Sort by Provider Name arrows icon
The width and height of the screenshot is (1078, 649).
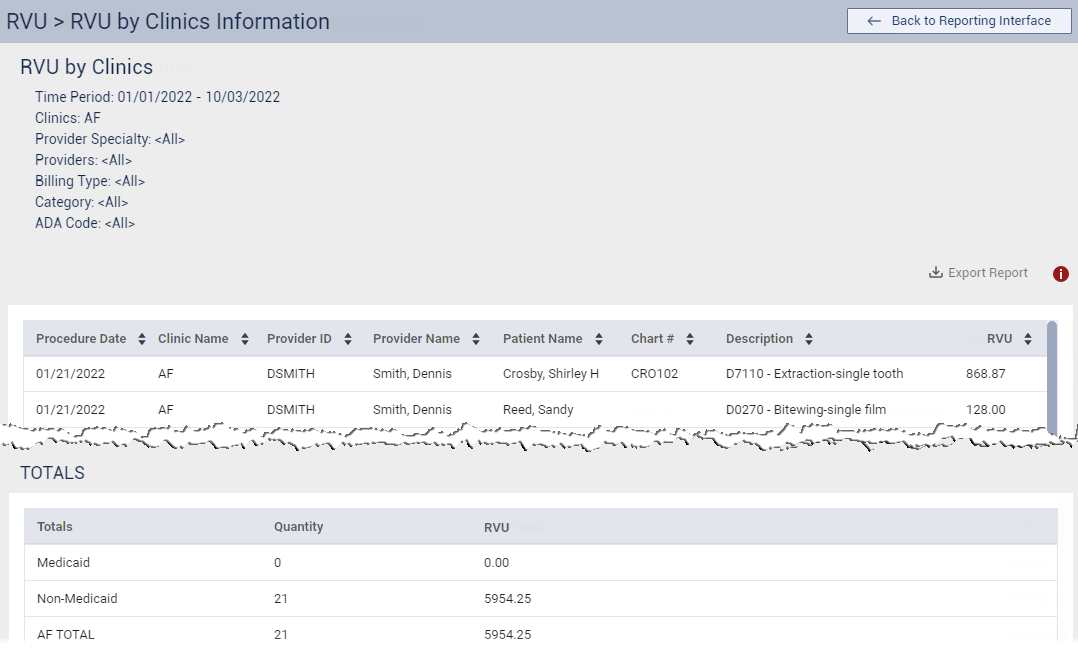click(476, 339)
